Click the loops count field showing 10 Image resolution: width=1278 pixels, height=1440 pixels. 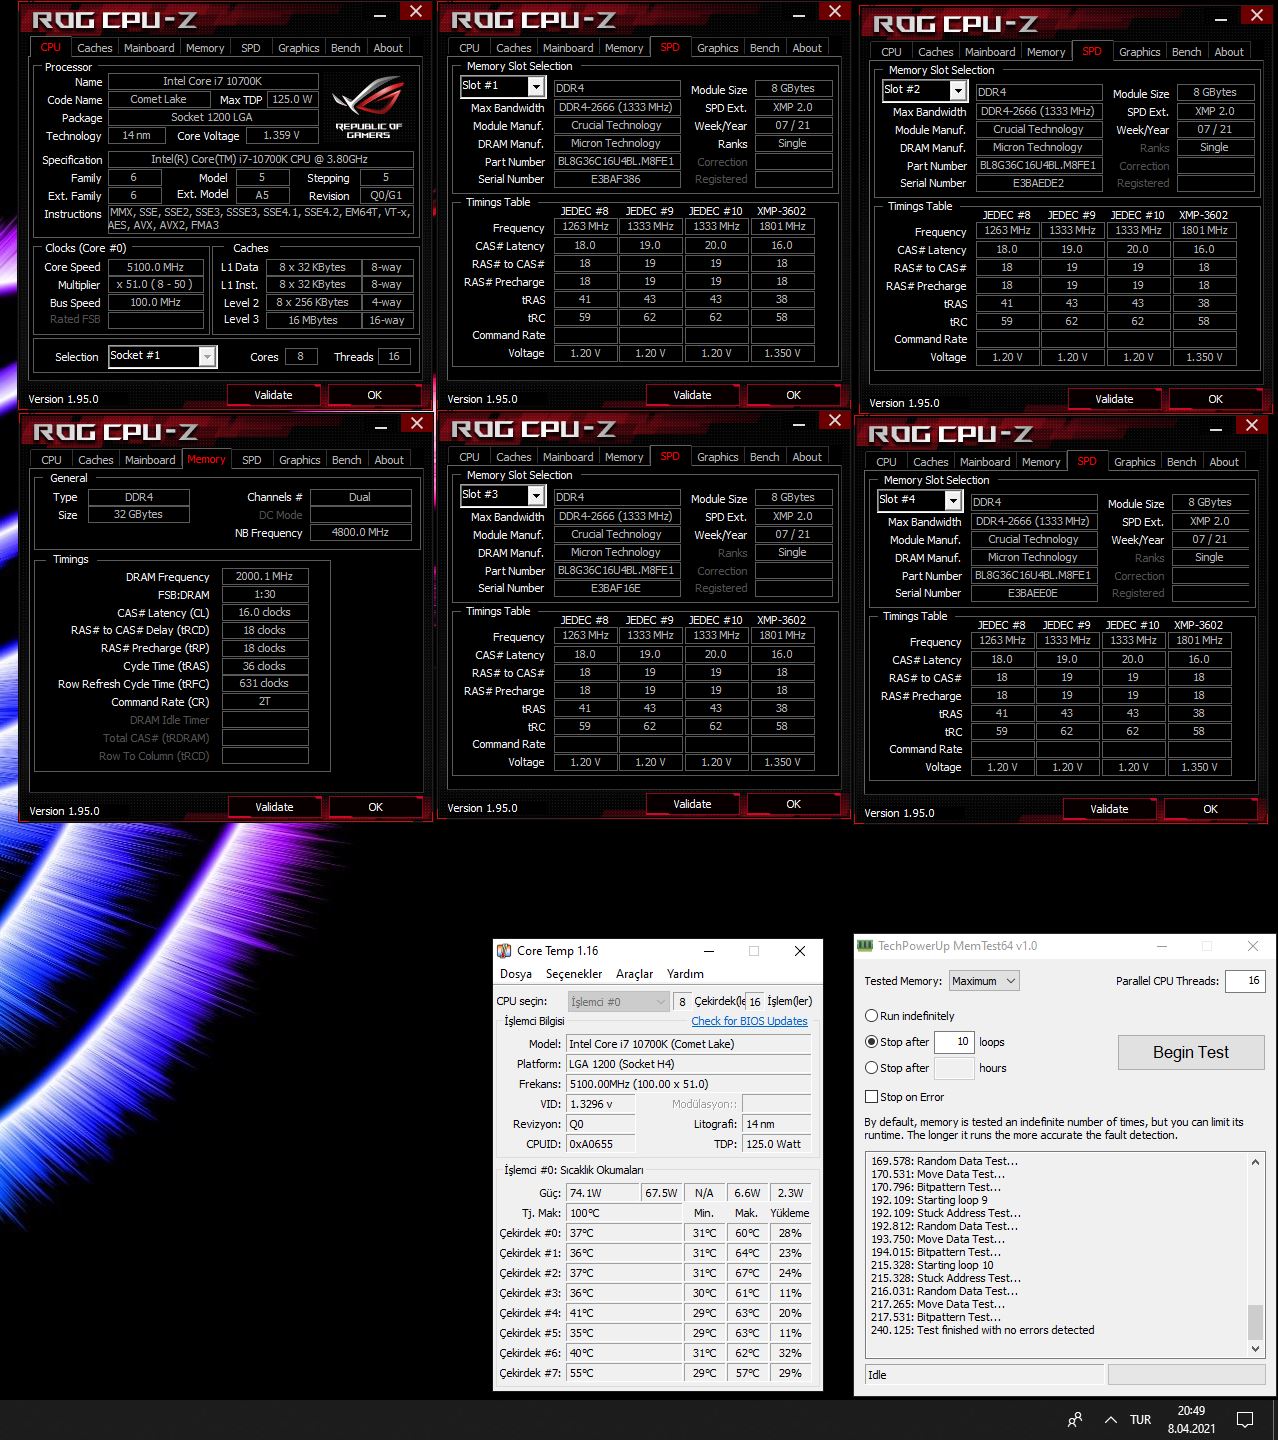tap(954, 1041)
